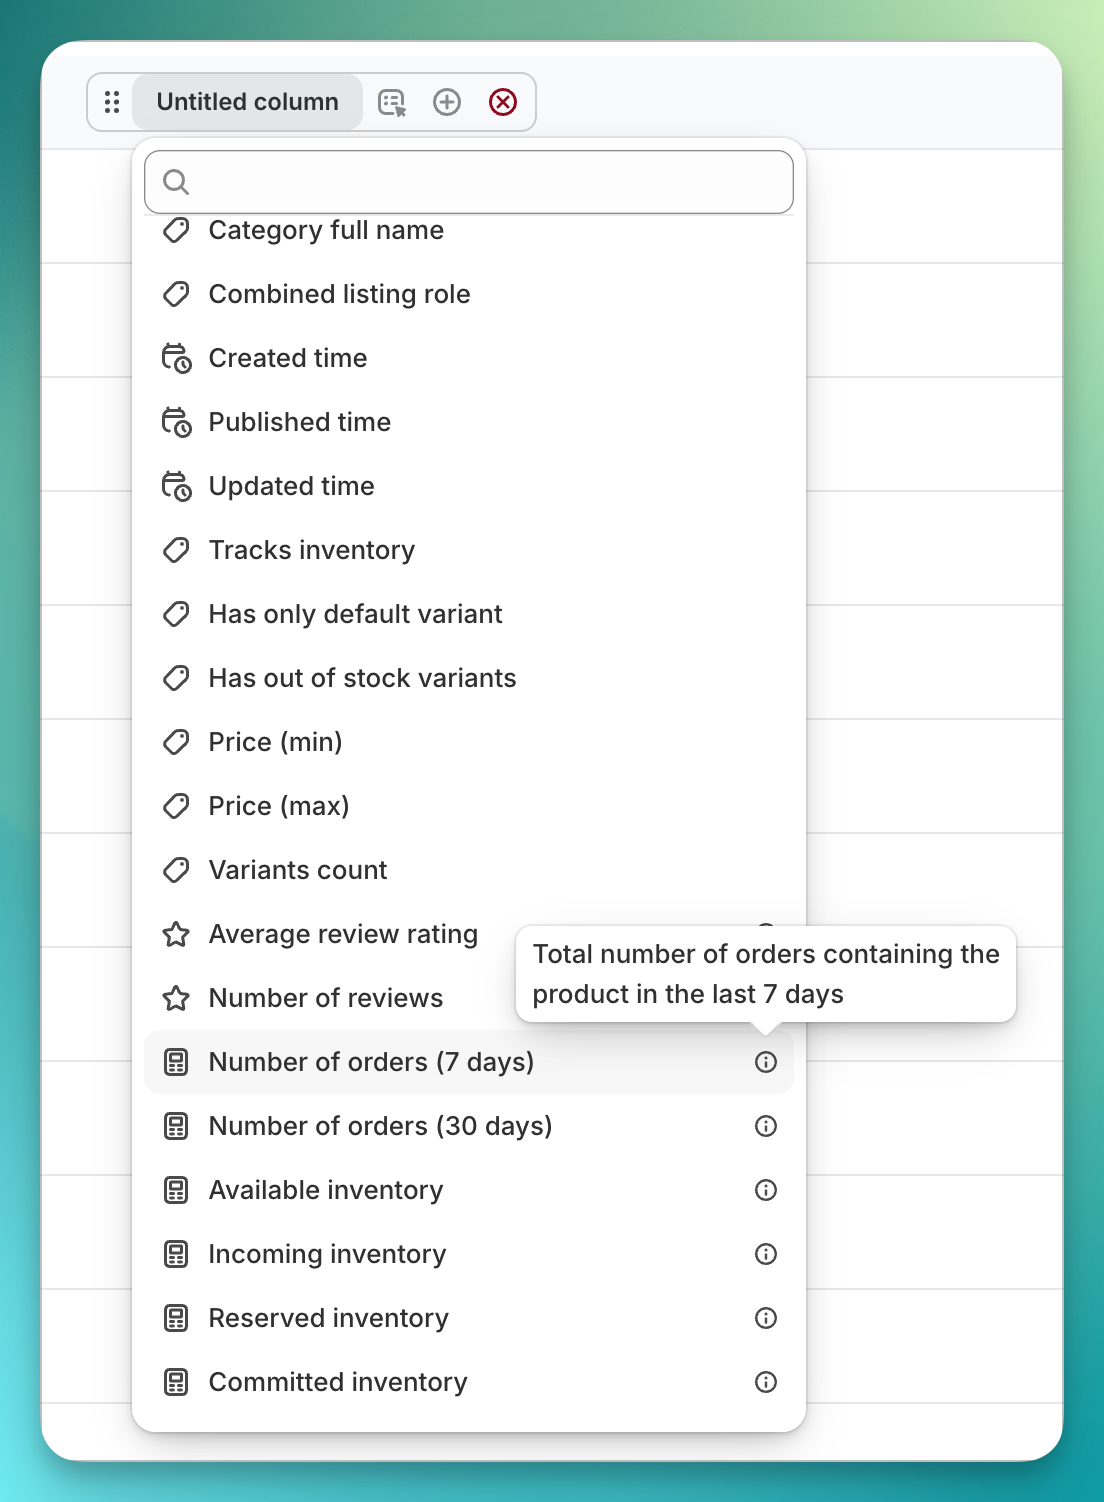
Task: Select Number of orders (7 days)
Action: (371, 1062)
